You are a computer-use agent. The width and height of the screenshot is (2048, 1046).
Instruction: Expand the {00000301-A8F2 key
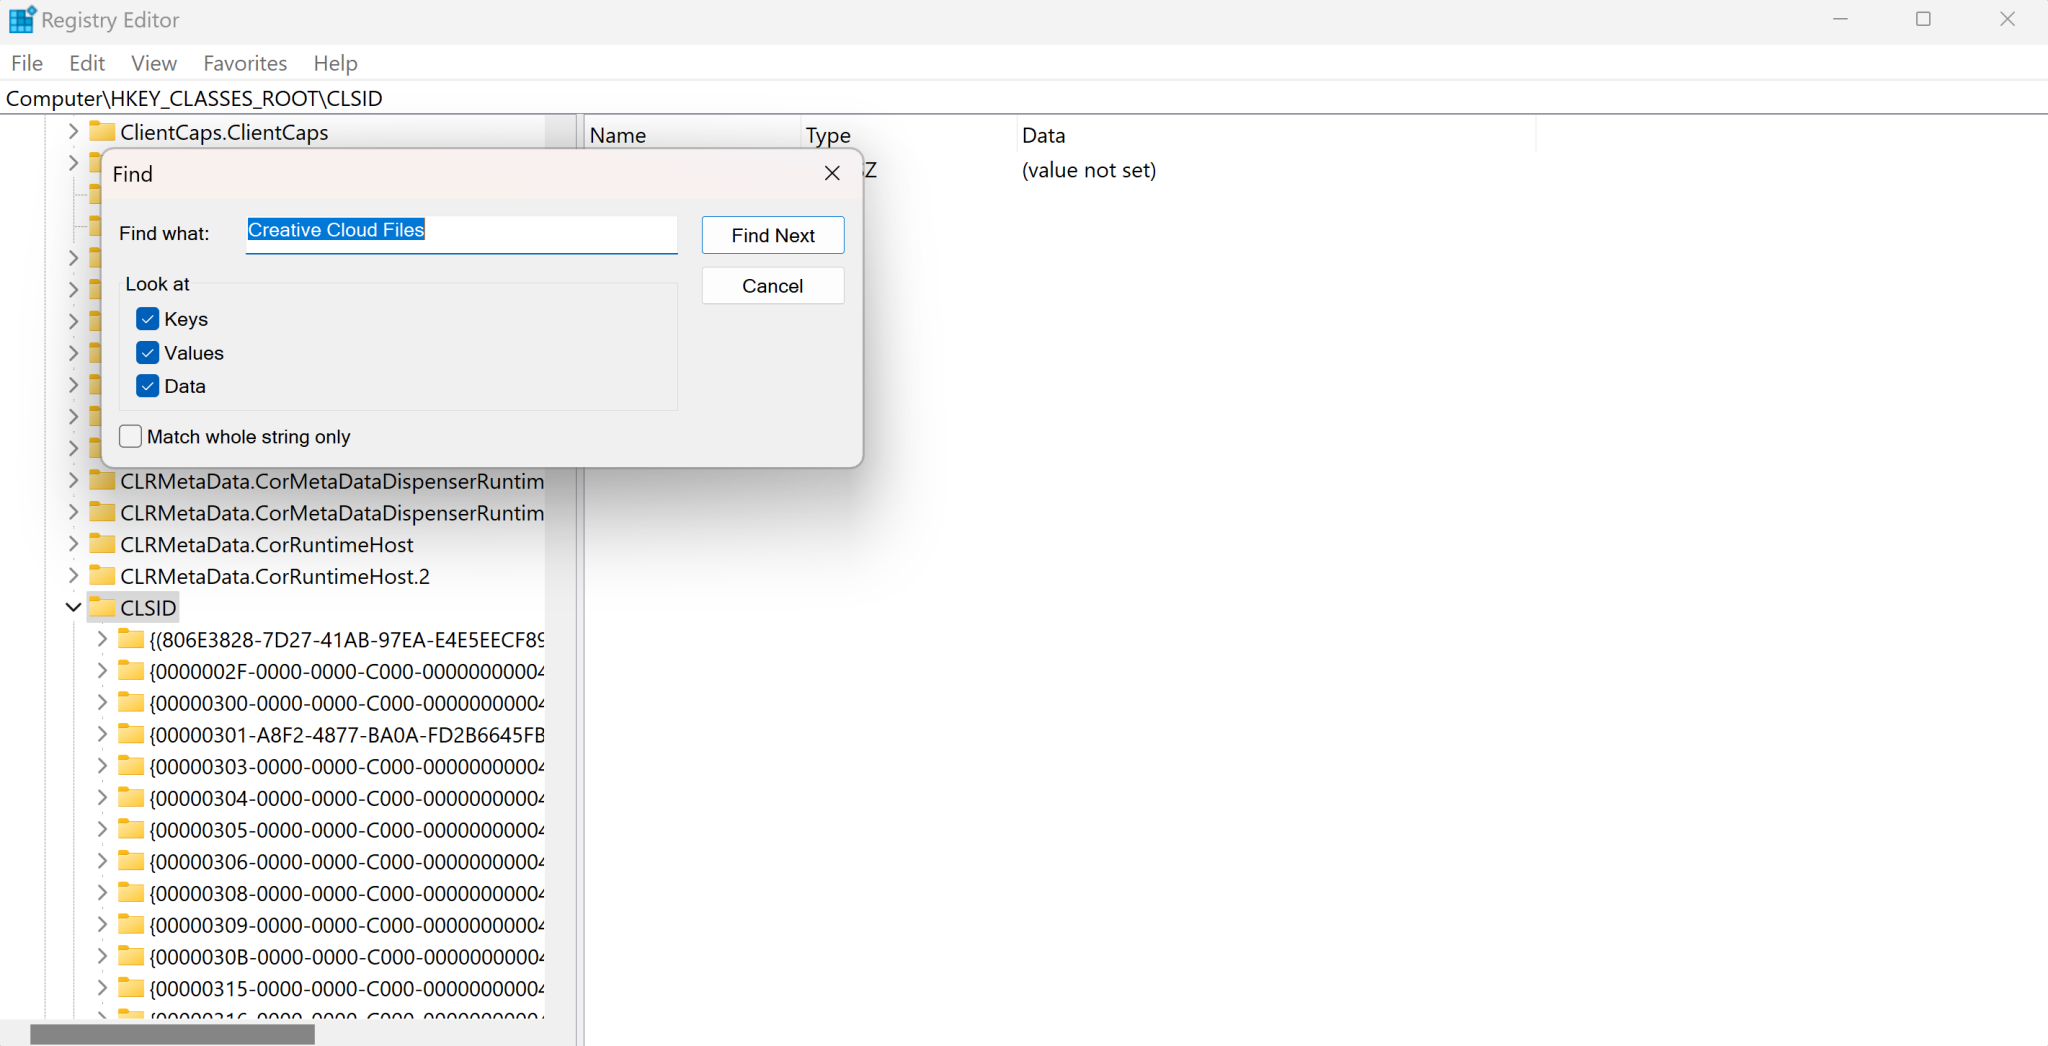102,735
